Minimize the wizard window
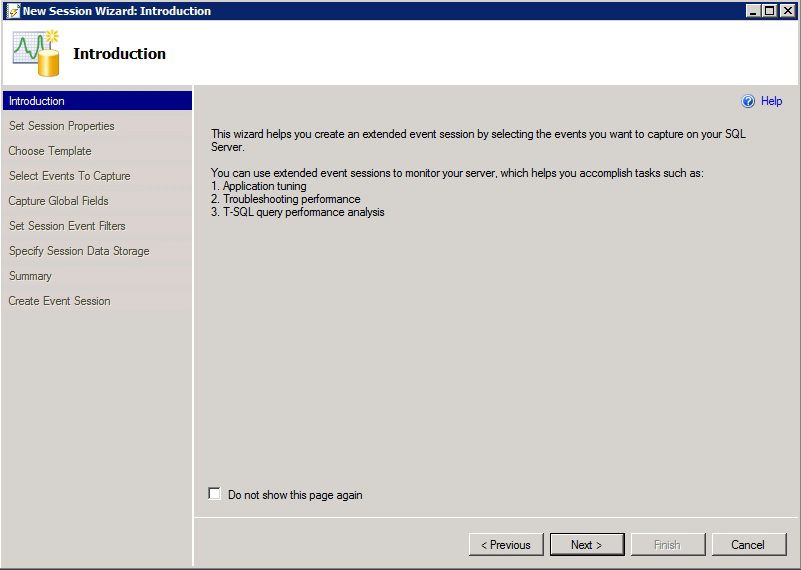The width and height of the screenshot is (801, 570). pyautogui.click(x=752, y=11)
